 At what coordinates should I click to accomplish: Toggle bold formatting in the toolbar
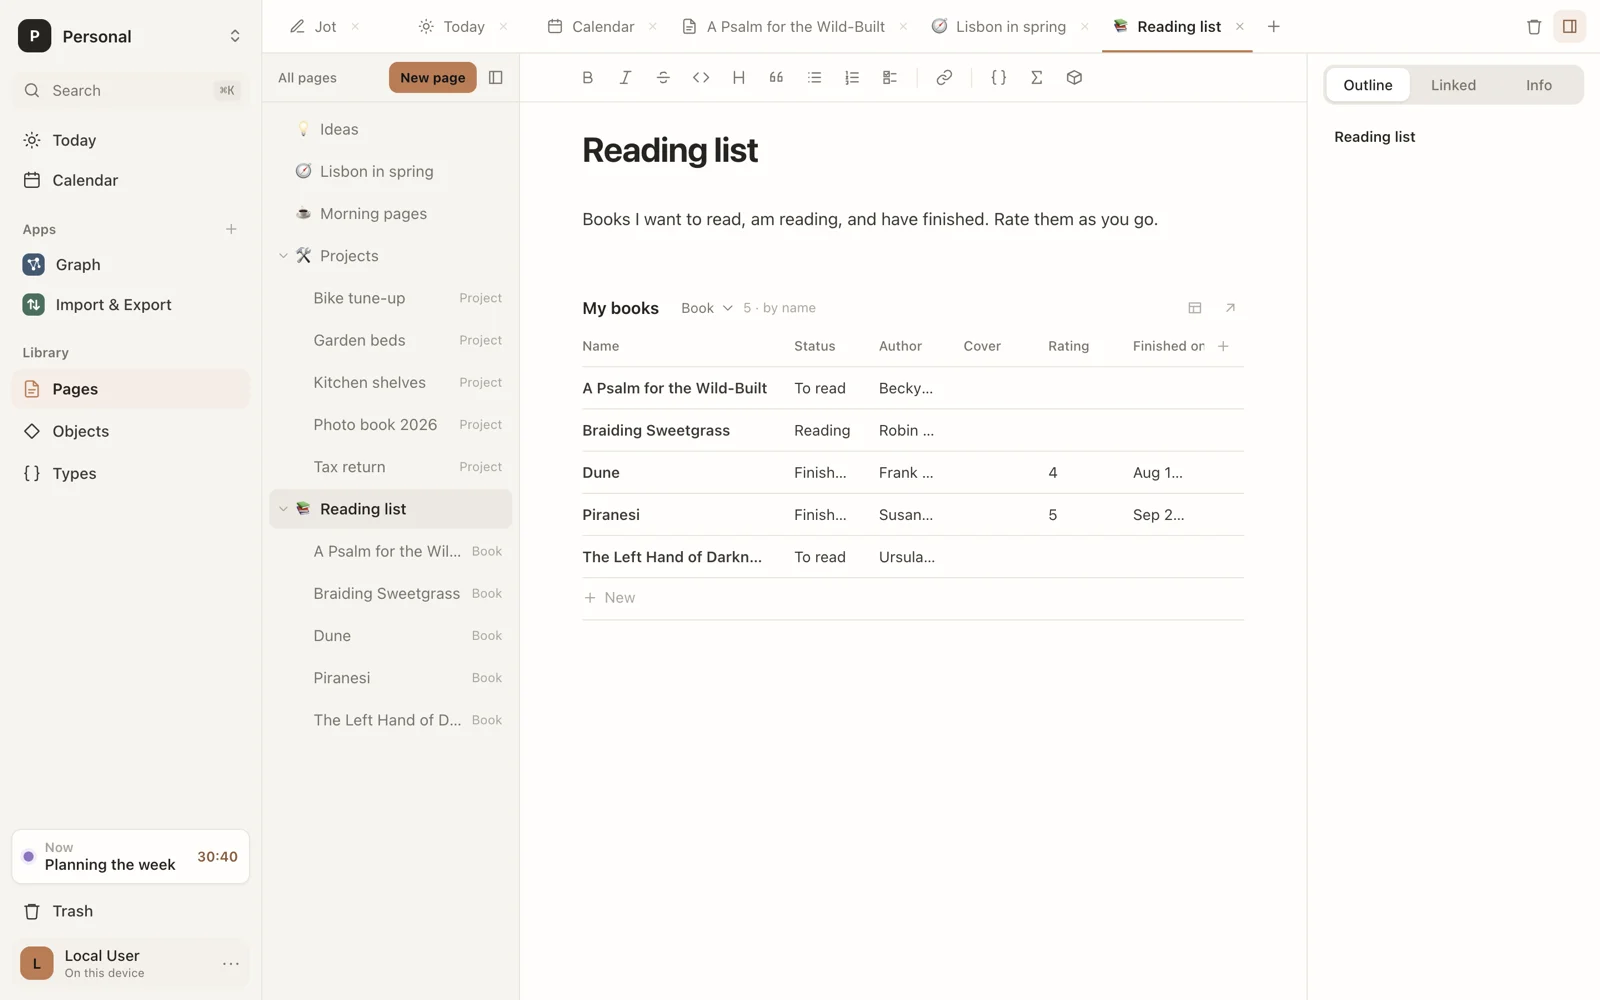(588, 77)
